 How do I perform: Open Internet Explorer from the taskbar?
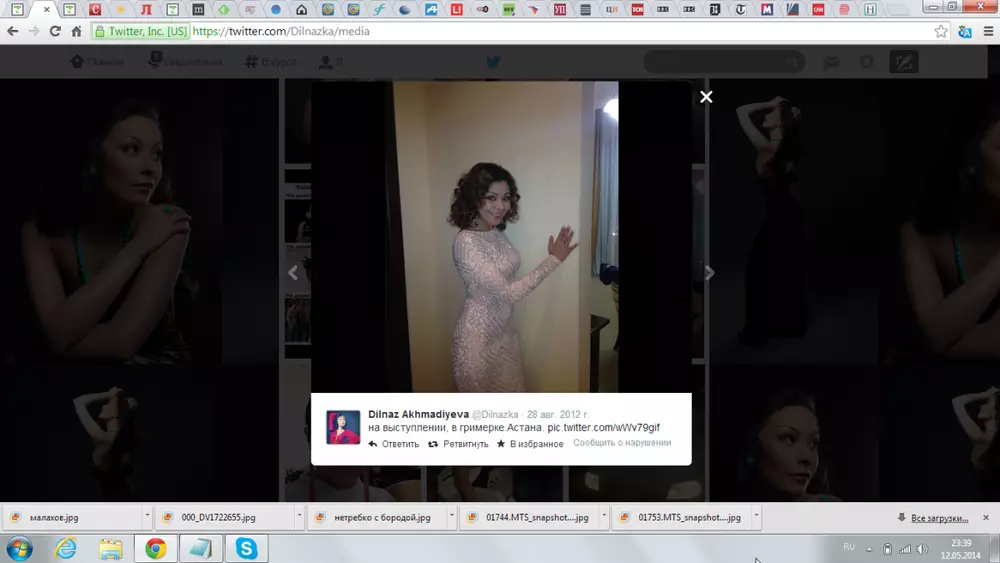(66, 548)
